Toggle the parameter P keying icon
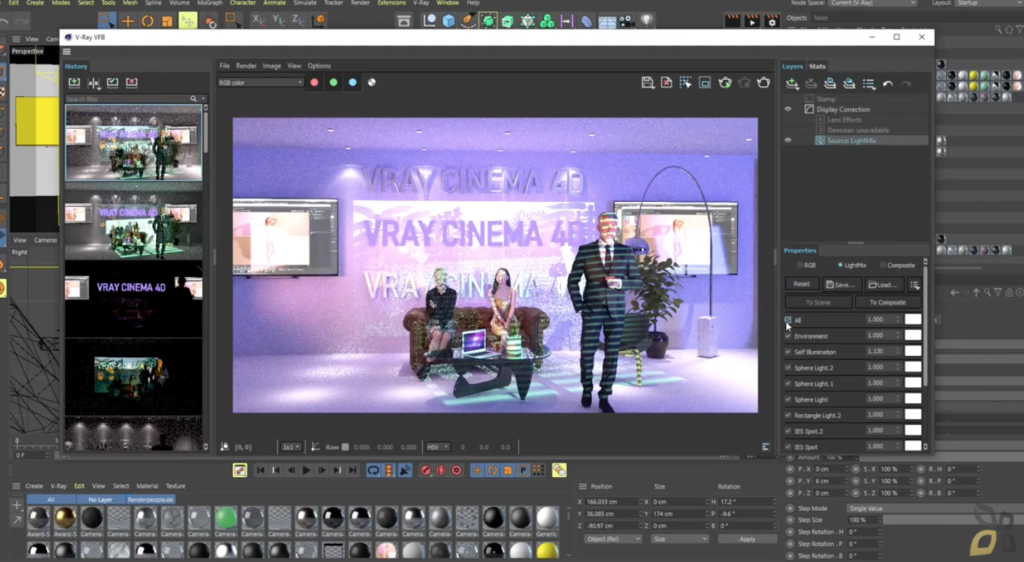The height and width of the screenshot is (562, 1024). (523, 470)
